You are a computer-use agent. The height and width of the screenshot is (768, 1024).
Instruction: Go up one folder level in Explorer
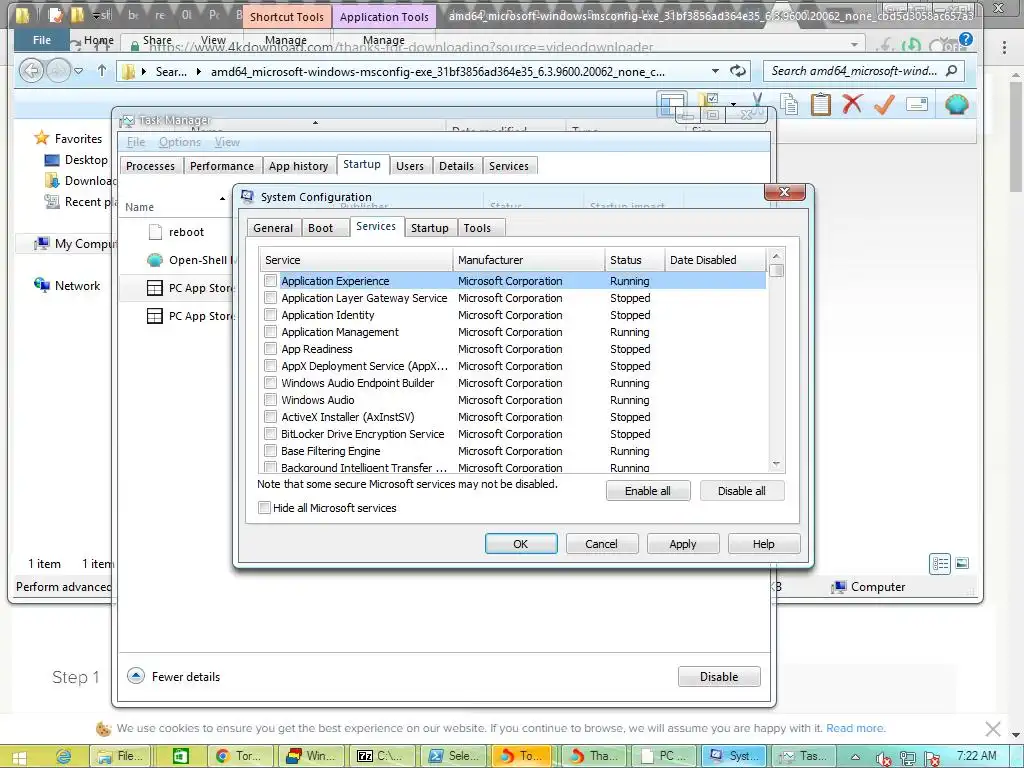point(102,71)
